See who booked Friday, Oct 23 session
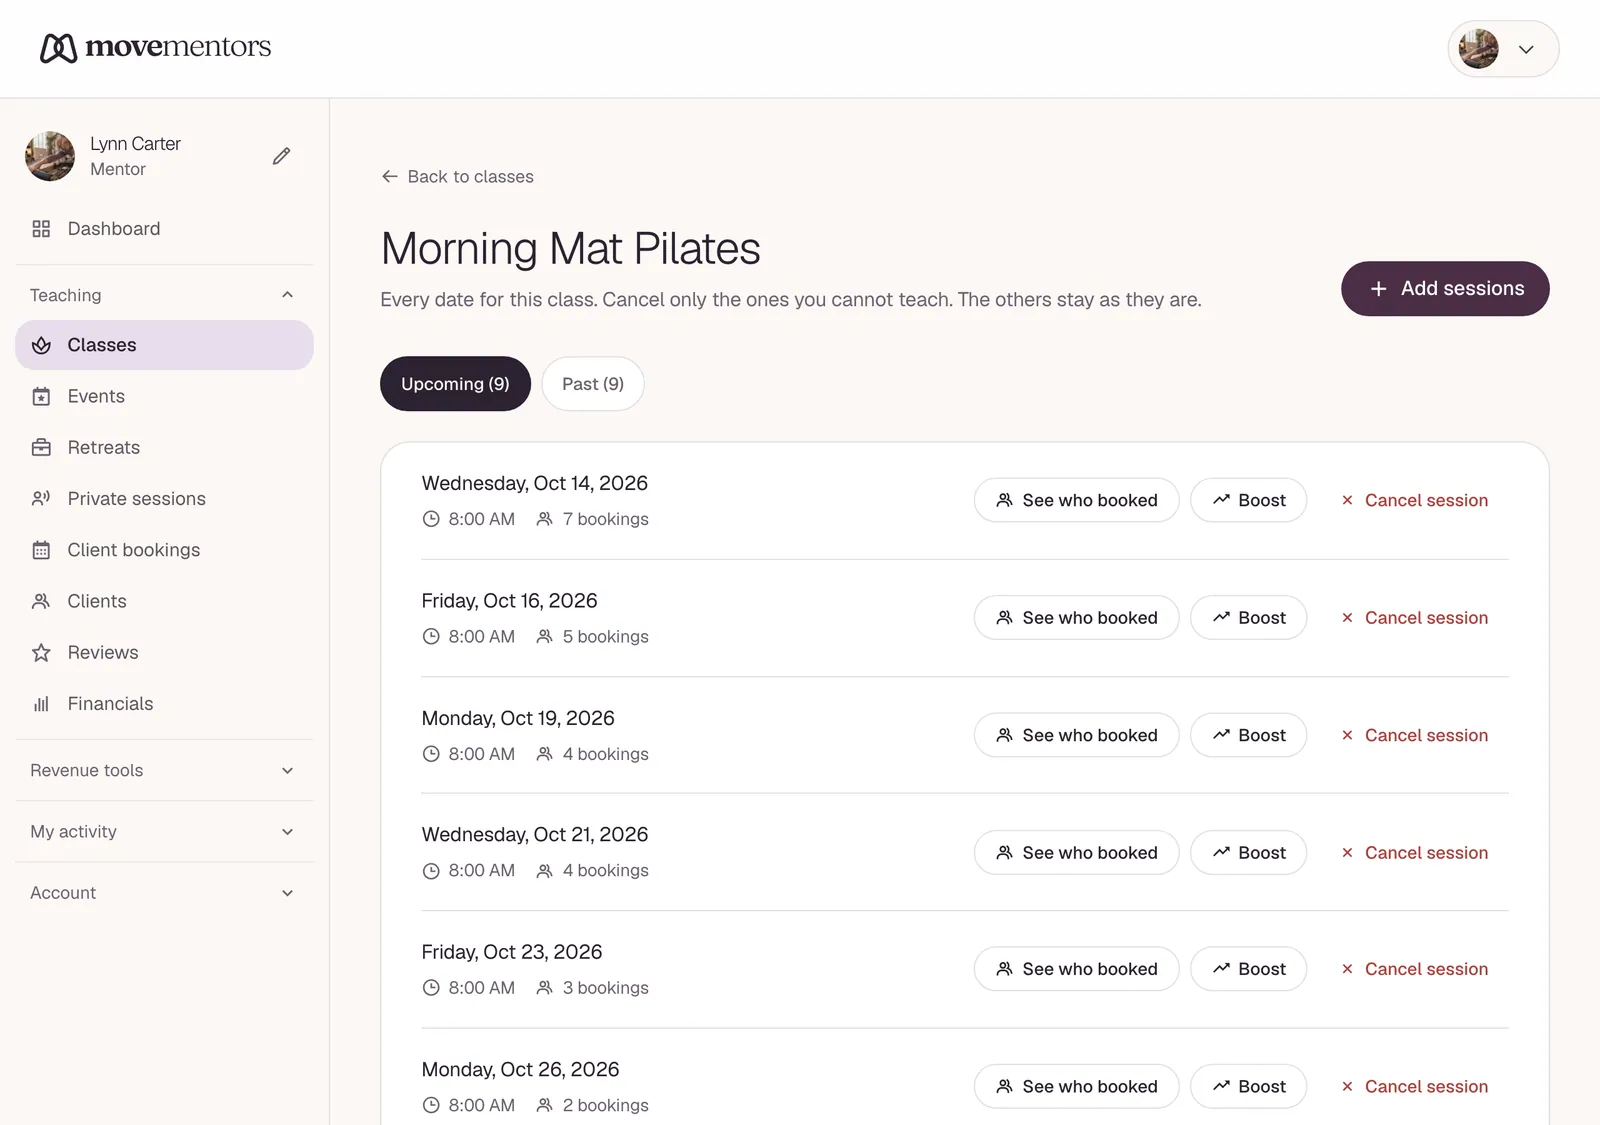Viewport: 1600px width, 1125px height. [1076, 969]
